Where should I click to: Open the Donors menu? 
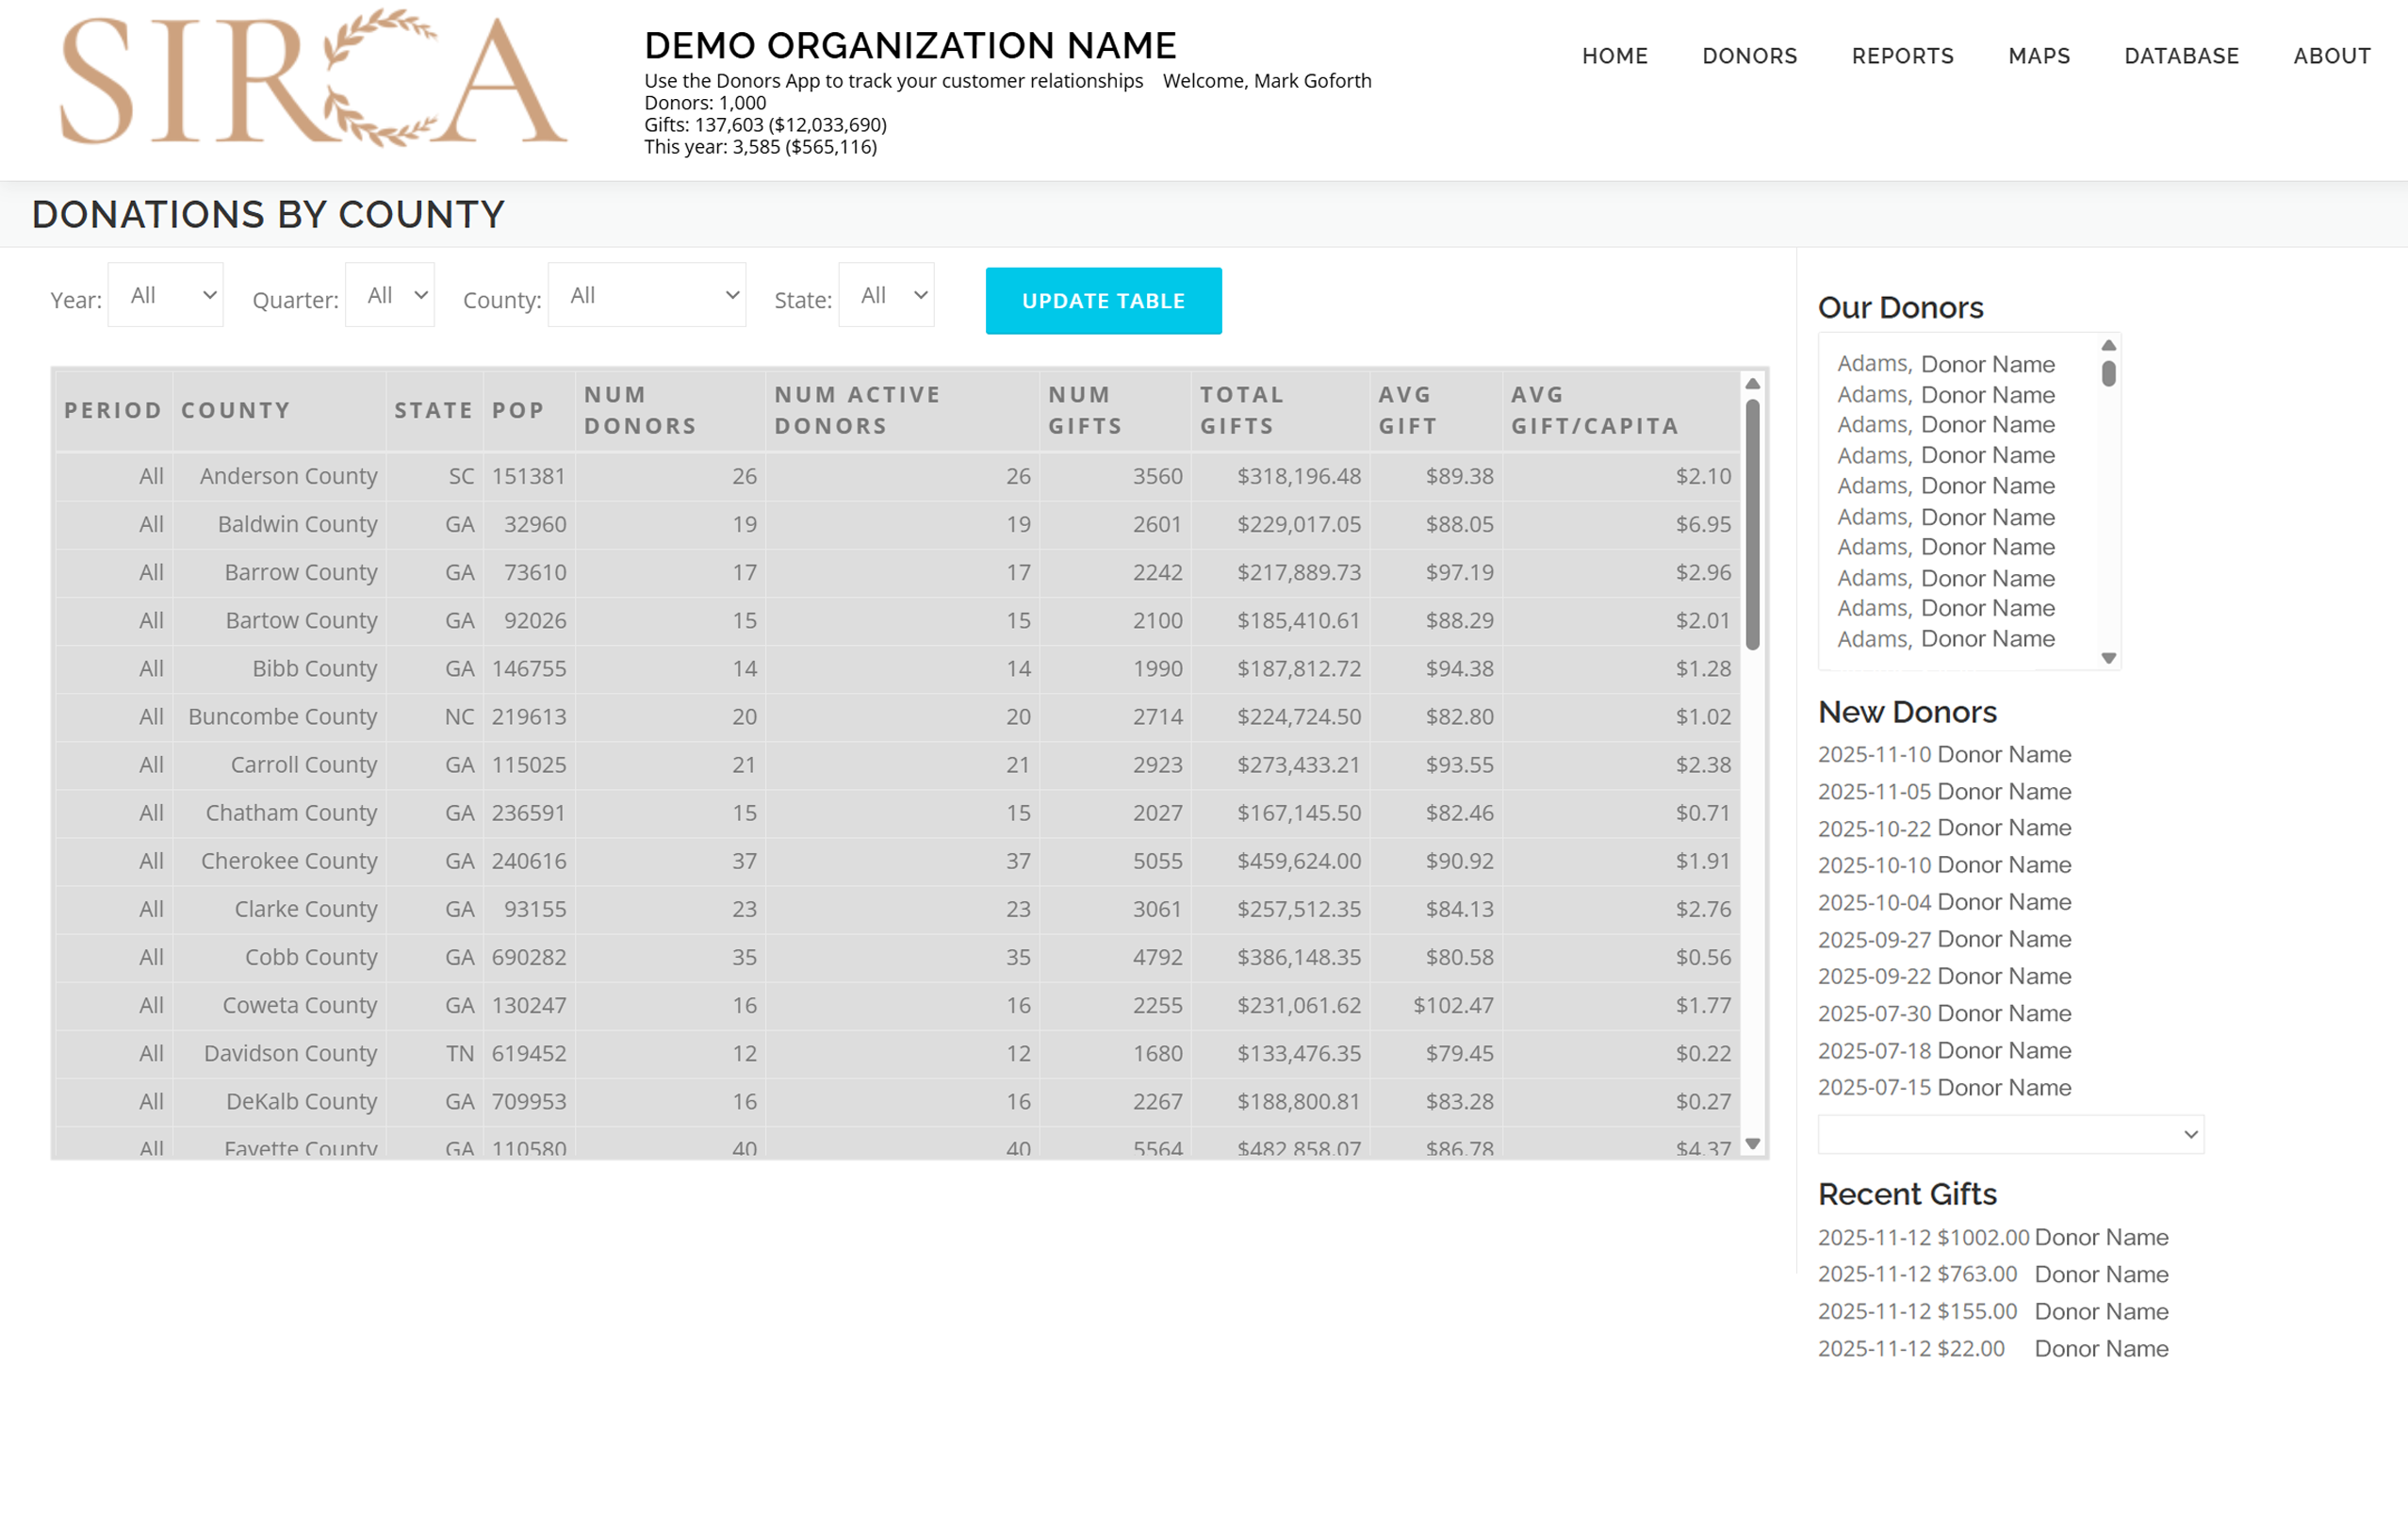[x=1749, y=56]
